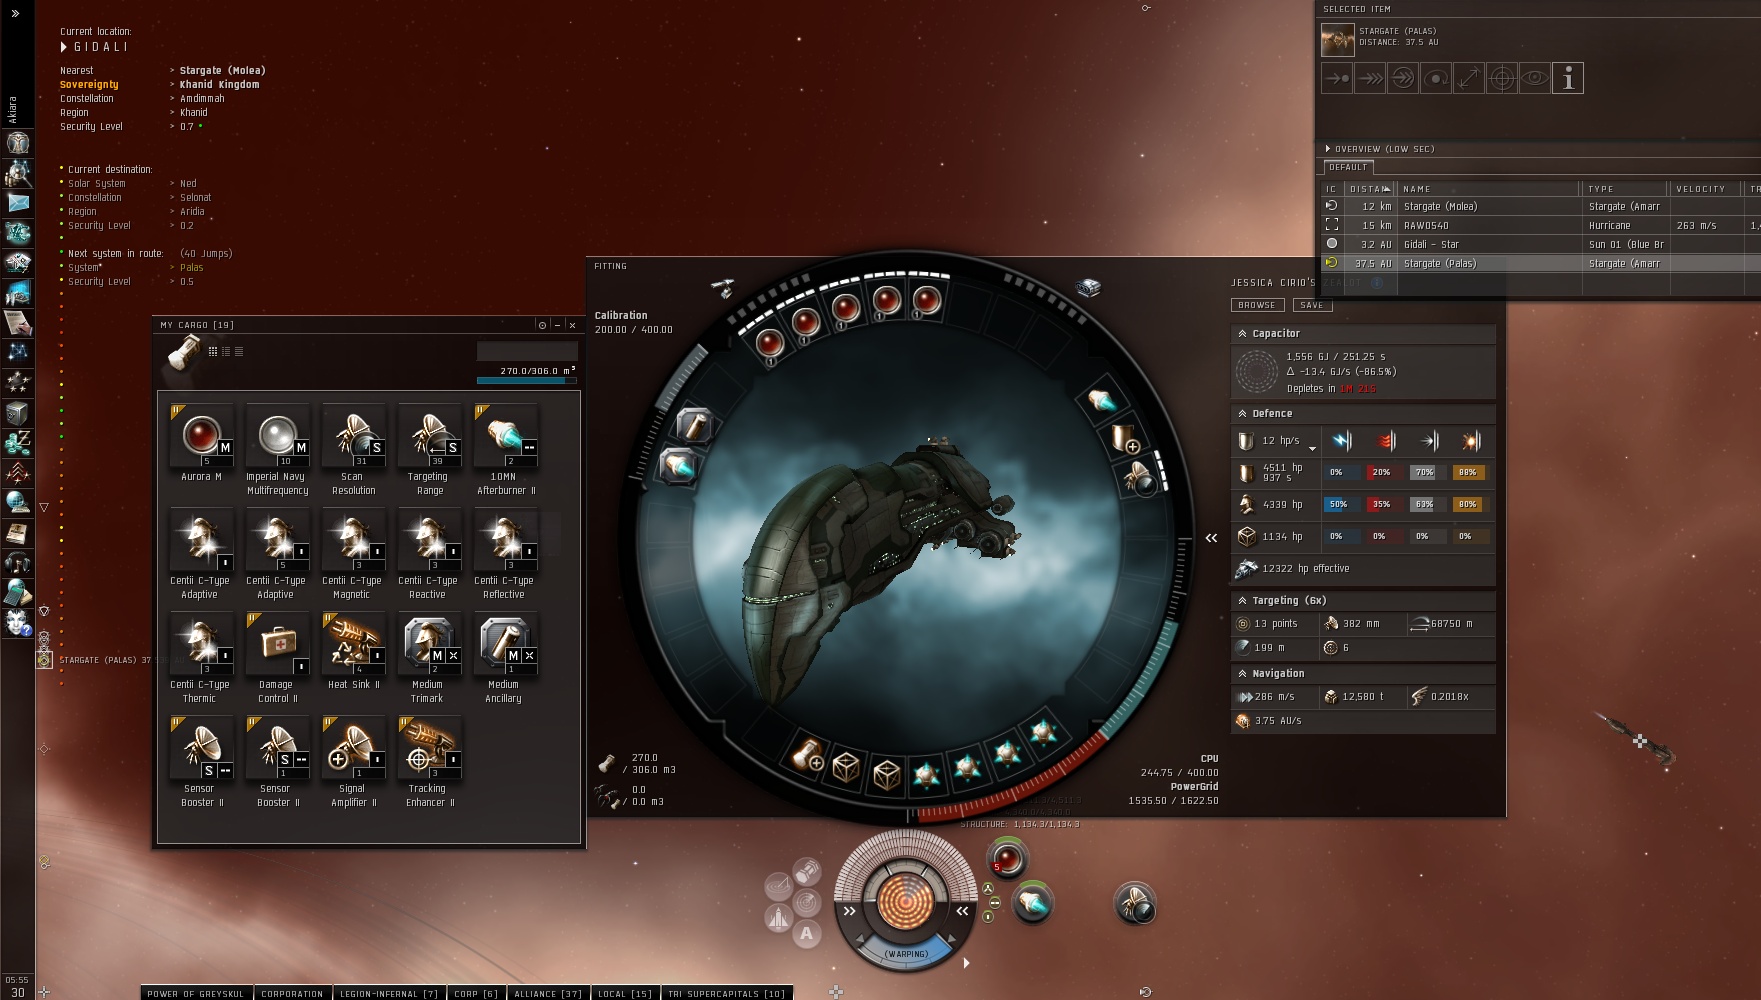Pin the My Cargo window
1761x1000 pixels.
coord(542,325)
